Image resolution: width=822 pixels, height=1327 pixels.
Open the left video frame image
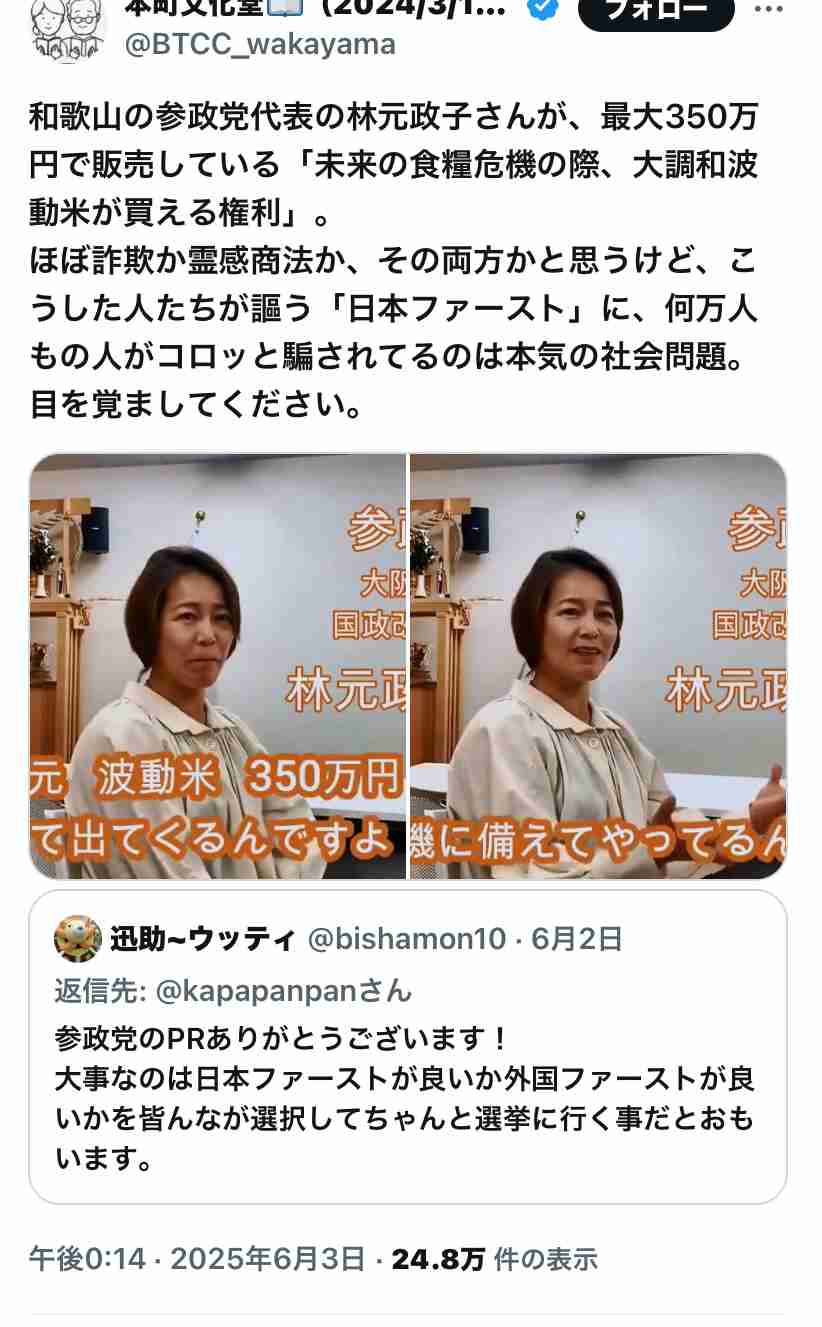coord(217,666)
